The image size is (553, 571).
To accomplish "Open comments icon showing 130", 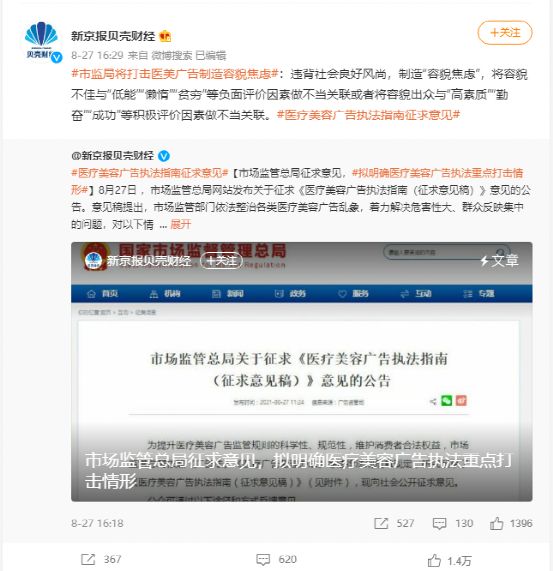I will click(x=439, y=523).
